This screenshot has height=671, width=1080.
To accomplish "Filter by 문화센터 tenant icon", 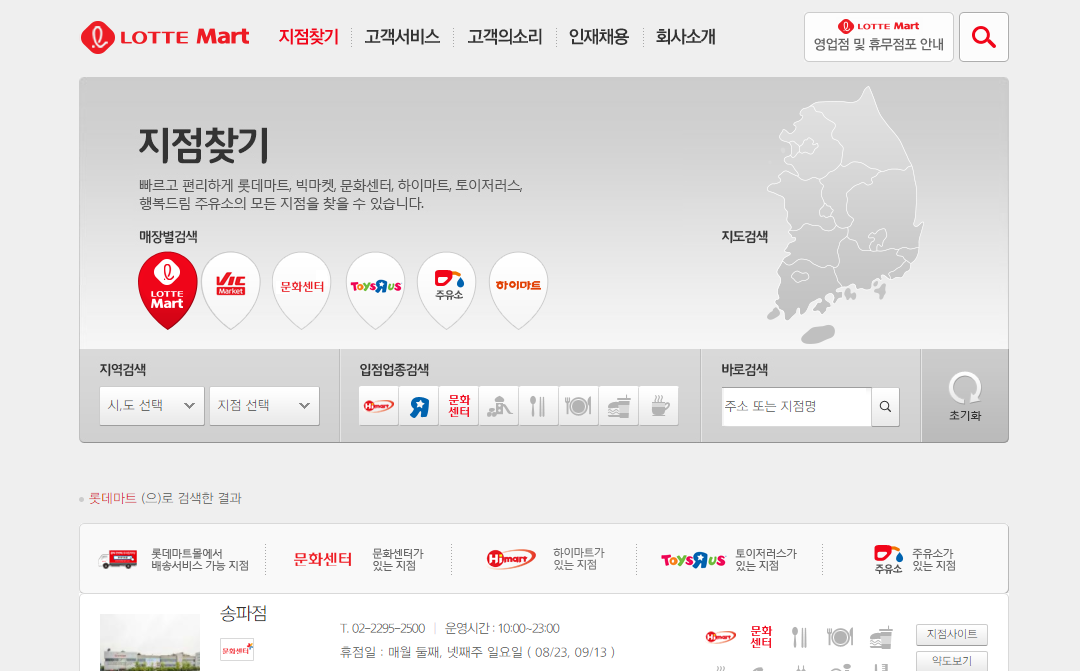I will click(459, 406).
